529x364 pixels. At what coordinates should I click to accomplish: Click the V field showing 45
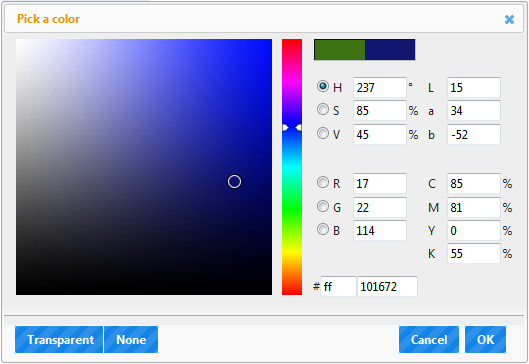[x=380, y=134]
